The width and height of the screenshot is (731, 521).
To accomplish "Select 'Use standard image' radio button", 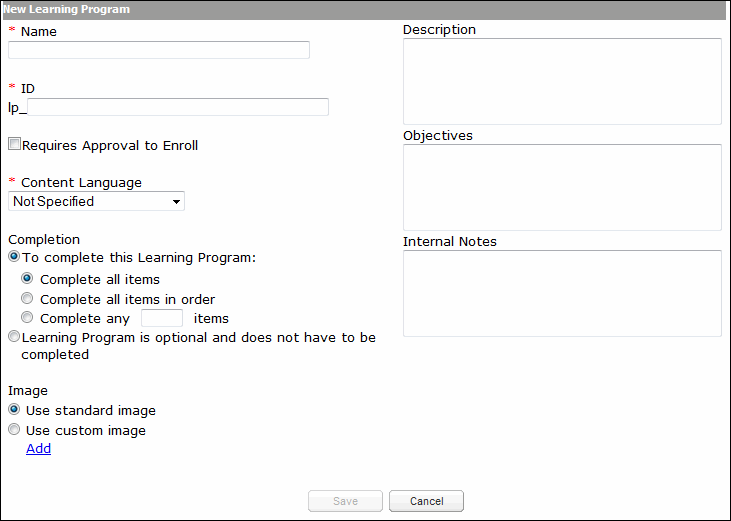I will click(x=15, y=410).
